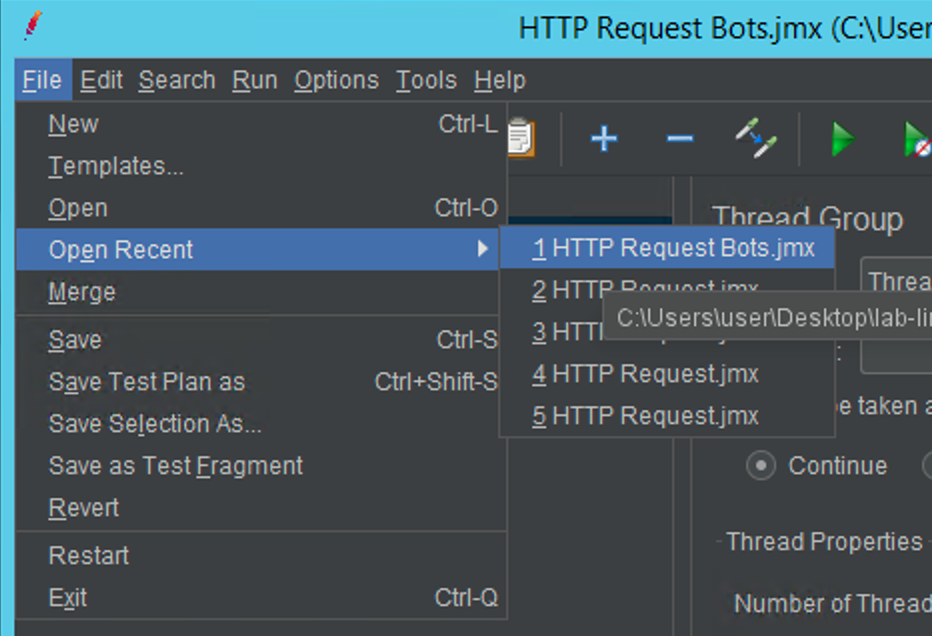Click the JMeter feather icon in the title bar

33,25
